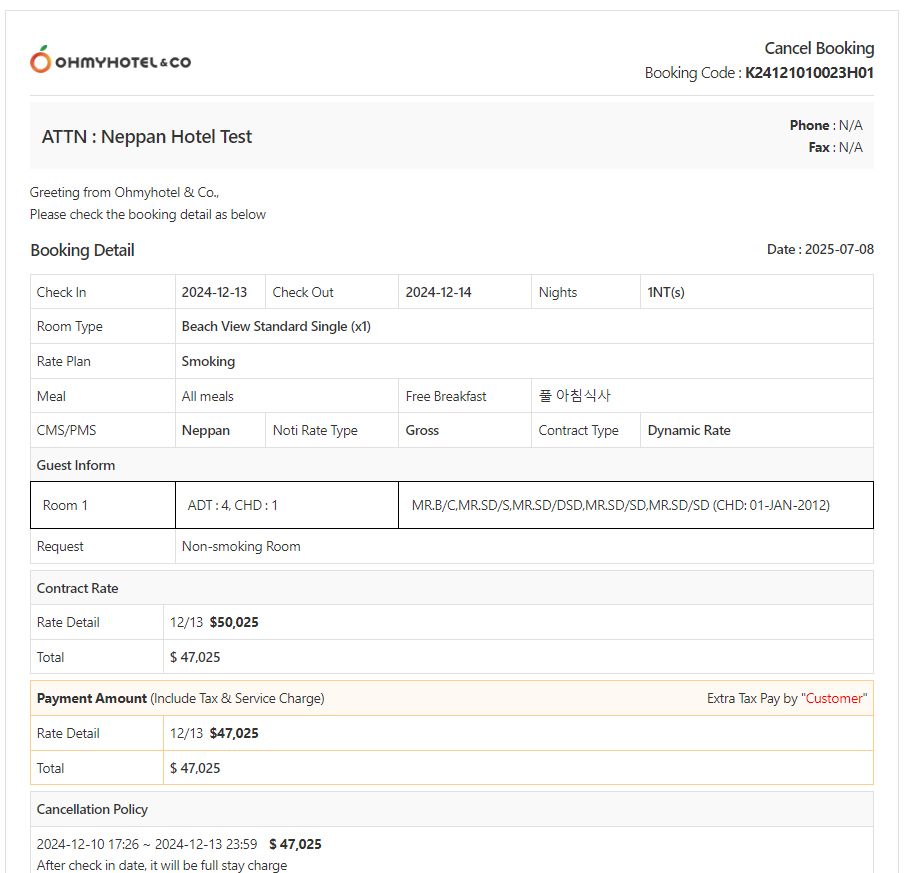Viewport: 907px width, 873px height.
Task: Click the Dynamic Rate contract type value
Action: [x=689, y=430]
